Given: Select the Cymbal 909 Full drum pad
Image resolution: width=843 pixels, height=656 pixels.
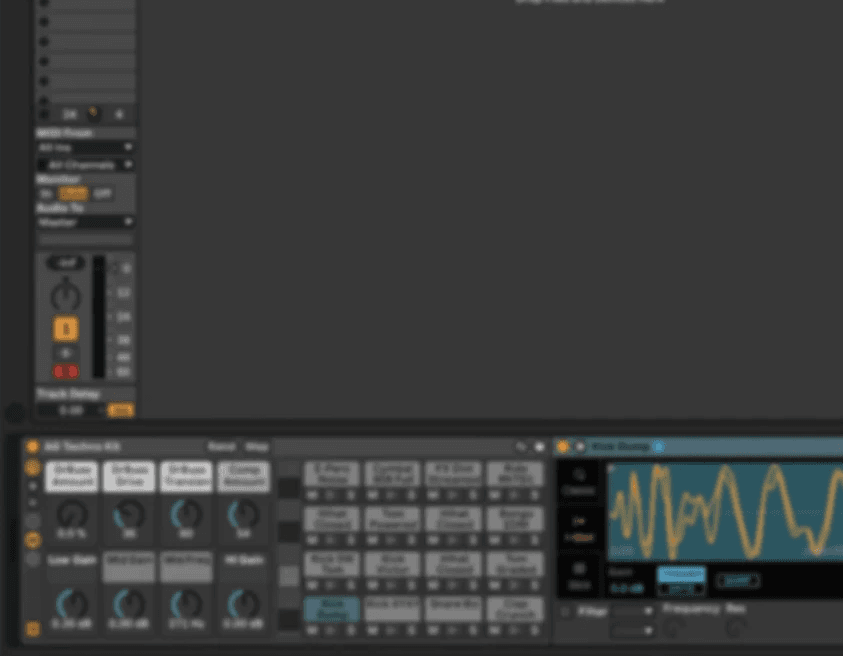Looking at the screenshot, I should (x=392, y=474).
